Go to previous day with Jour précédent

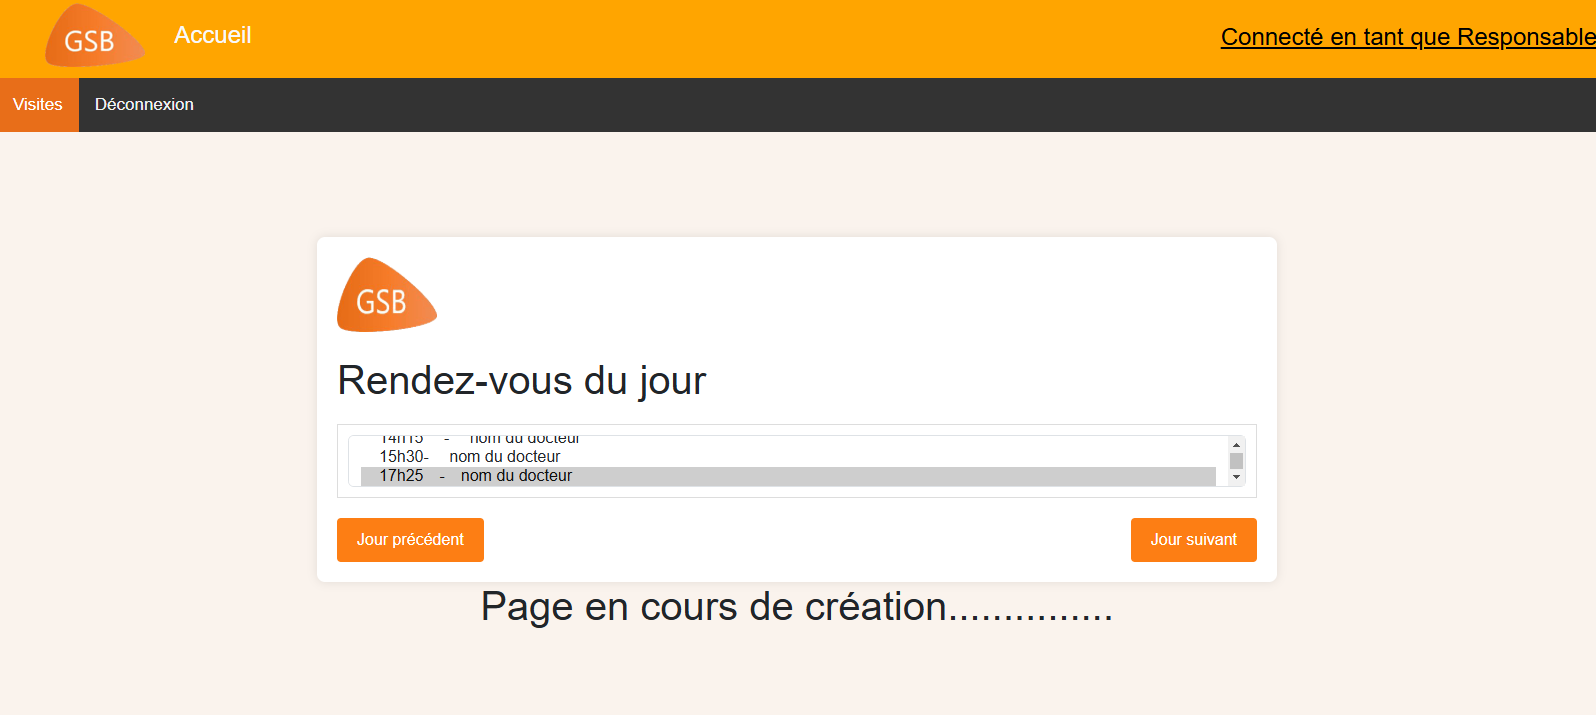pos(410,540)
